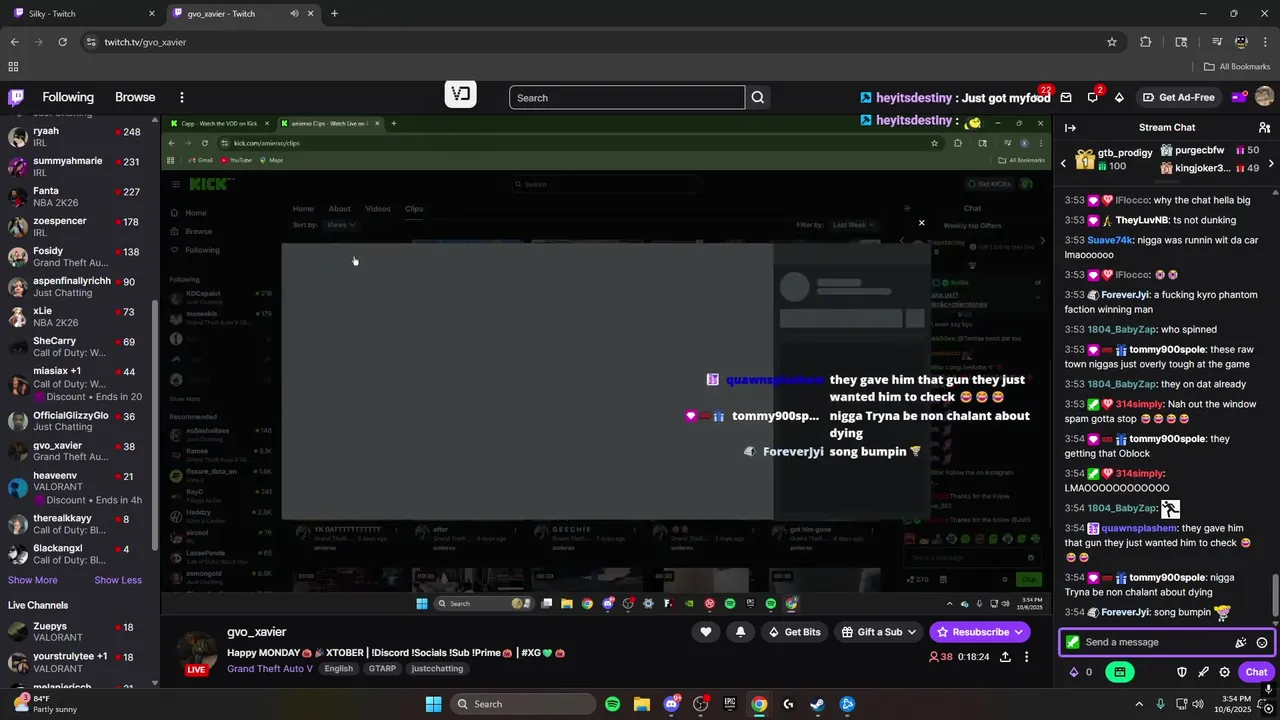The height and width of the screenshot is (720, 1280).
Task: Open chat settings gear
Action: coord(1224,672)
